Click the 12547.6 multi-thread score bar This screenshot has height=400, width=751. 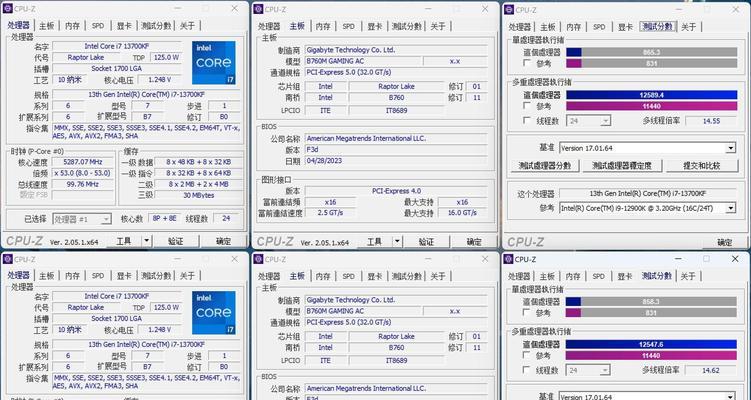(651, 344)
